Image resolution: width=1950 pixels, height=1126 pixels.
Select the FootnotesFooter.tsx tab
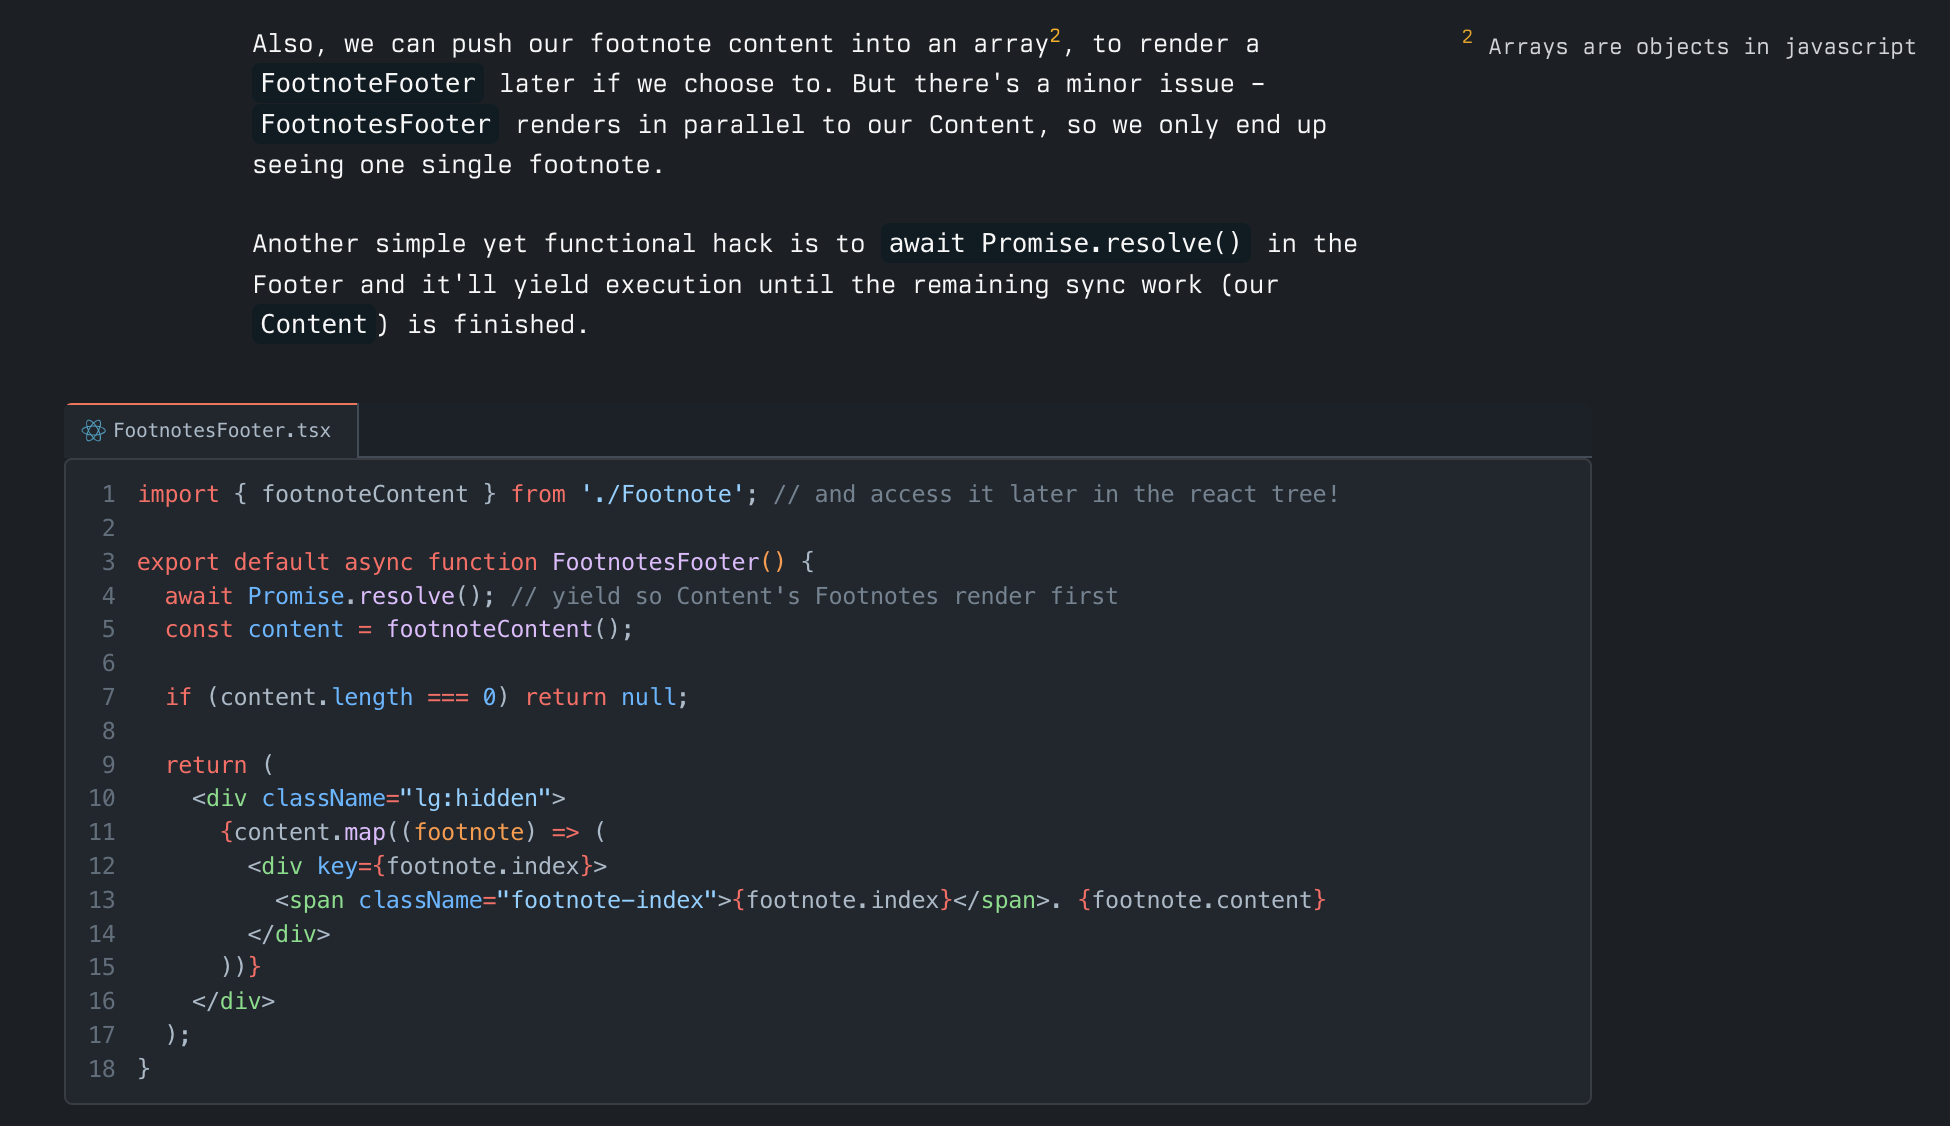pyautogui.click(x=221, y=431)
